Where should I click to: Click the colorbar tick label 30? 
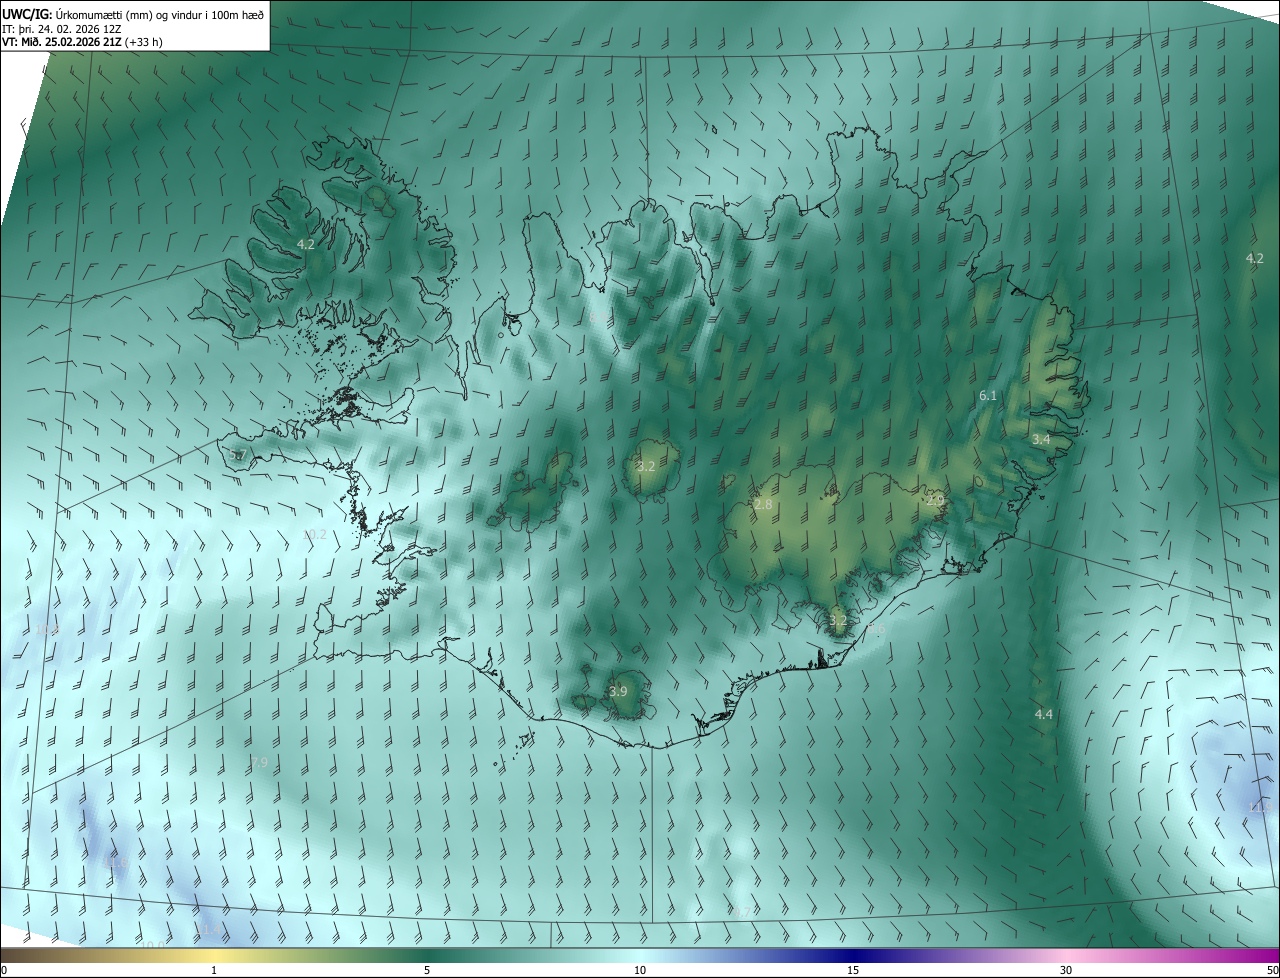[1066, 970]
